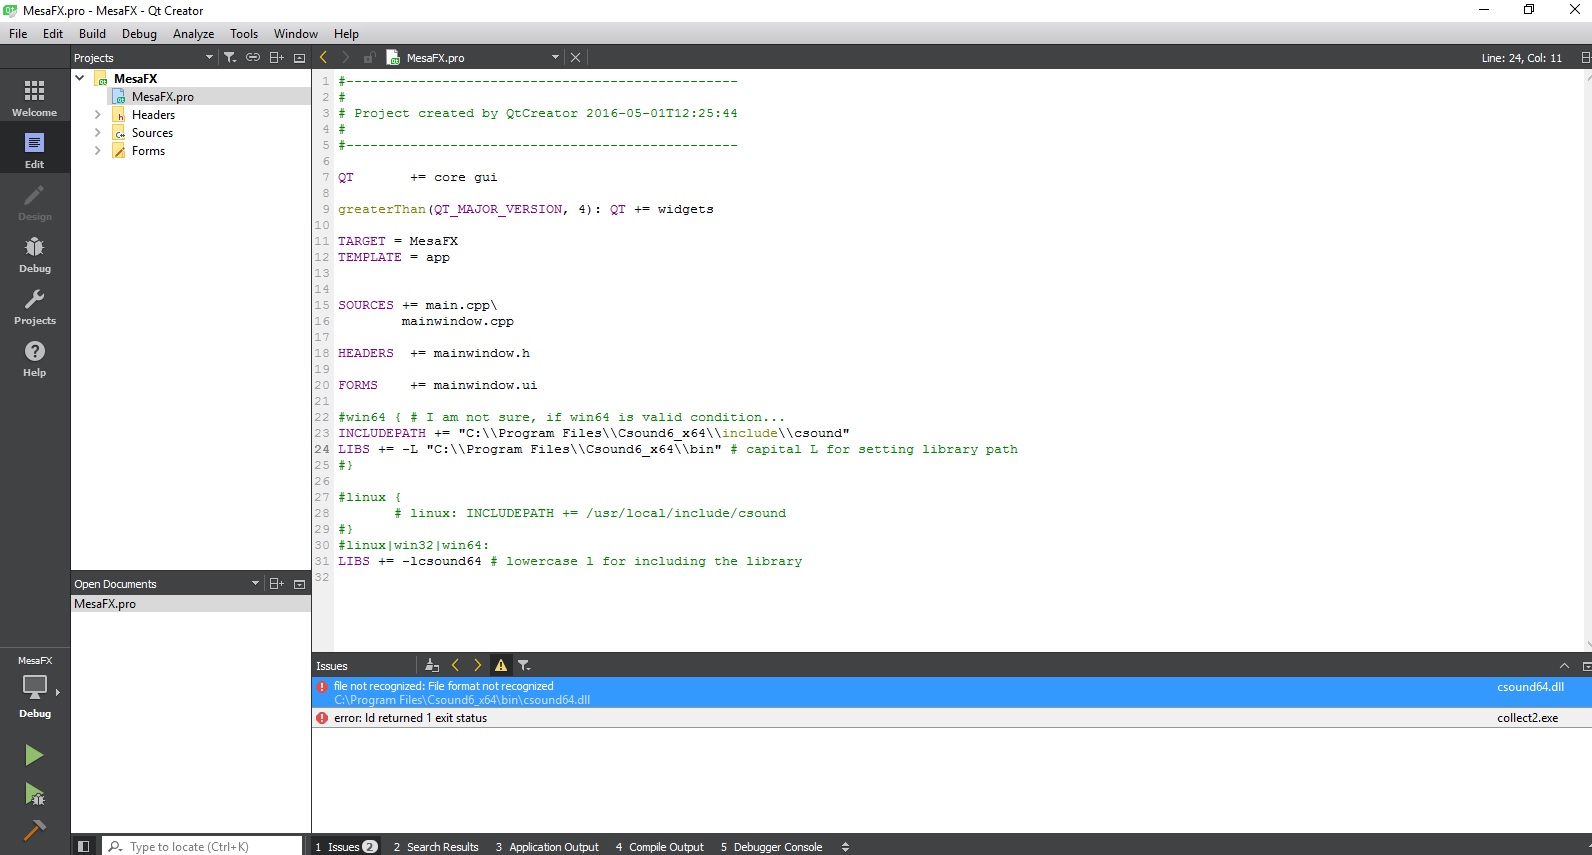Open the Help menu in menu bar
Image resolution: width=1592 pixels, height=855 pixels.
click(346, 34)
